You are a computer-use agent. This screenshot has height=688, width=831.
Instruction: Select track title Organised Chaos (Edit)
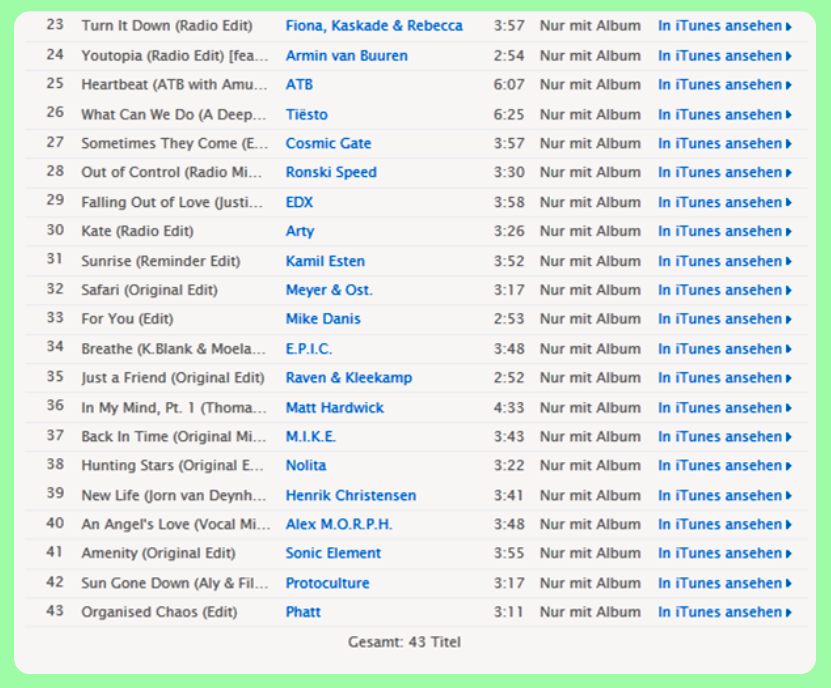159,612
